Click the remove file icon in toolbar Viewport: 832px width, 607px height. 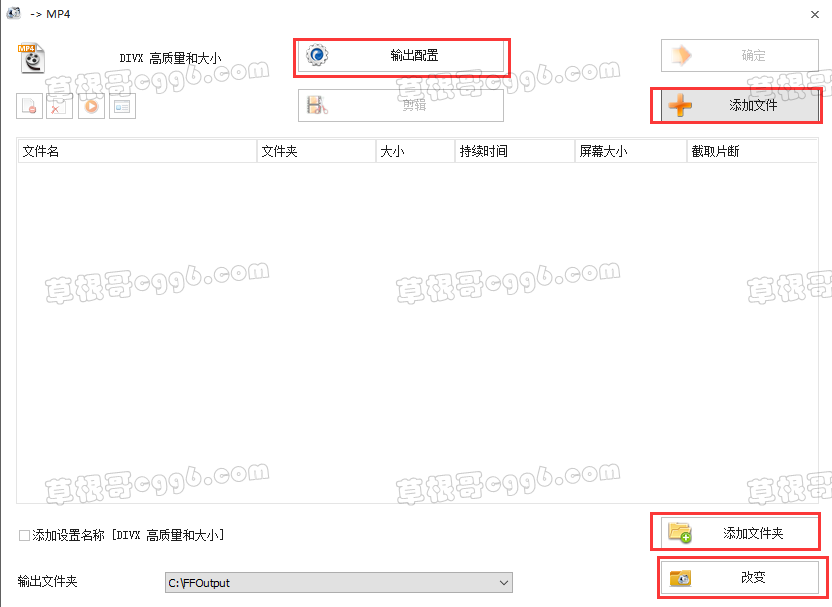(29, 106)
